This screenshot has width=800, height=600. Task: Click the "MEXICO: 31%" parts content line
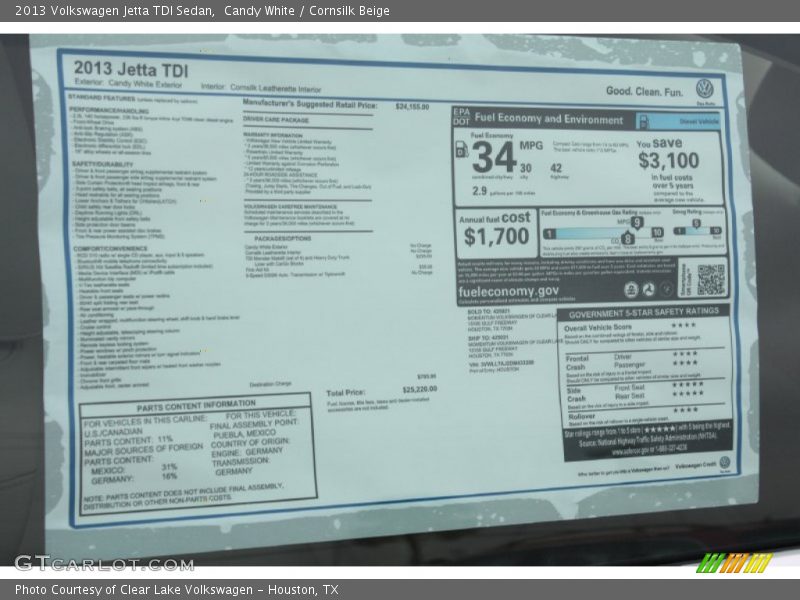pyautogui.click(x=134, y=469)
